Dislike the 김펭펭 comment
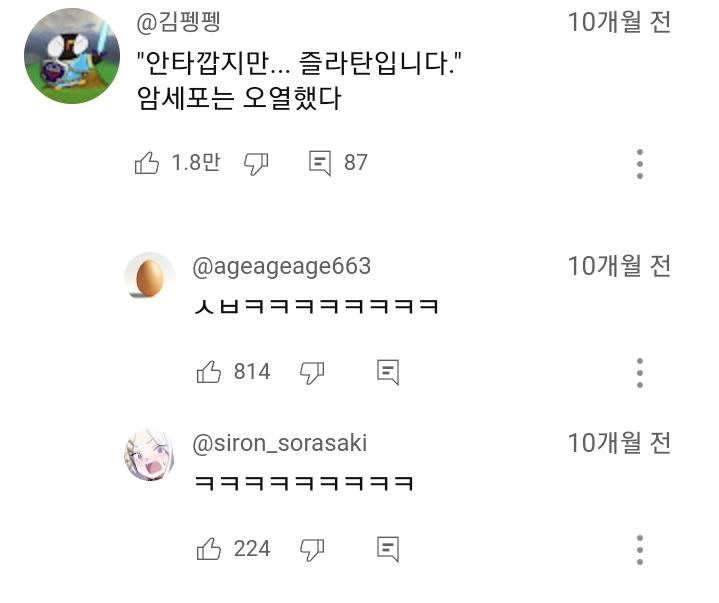Viewport: 719px width, 603px height. click(257, 163)
